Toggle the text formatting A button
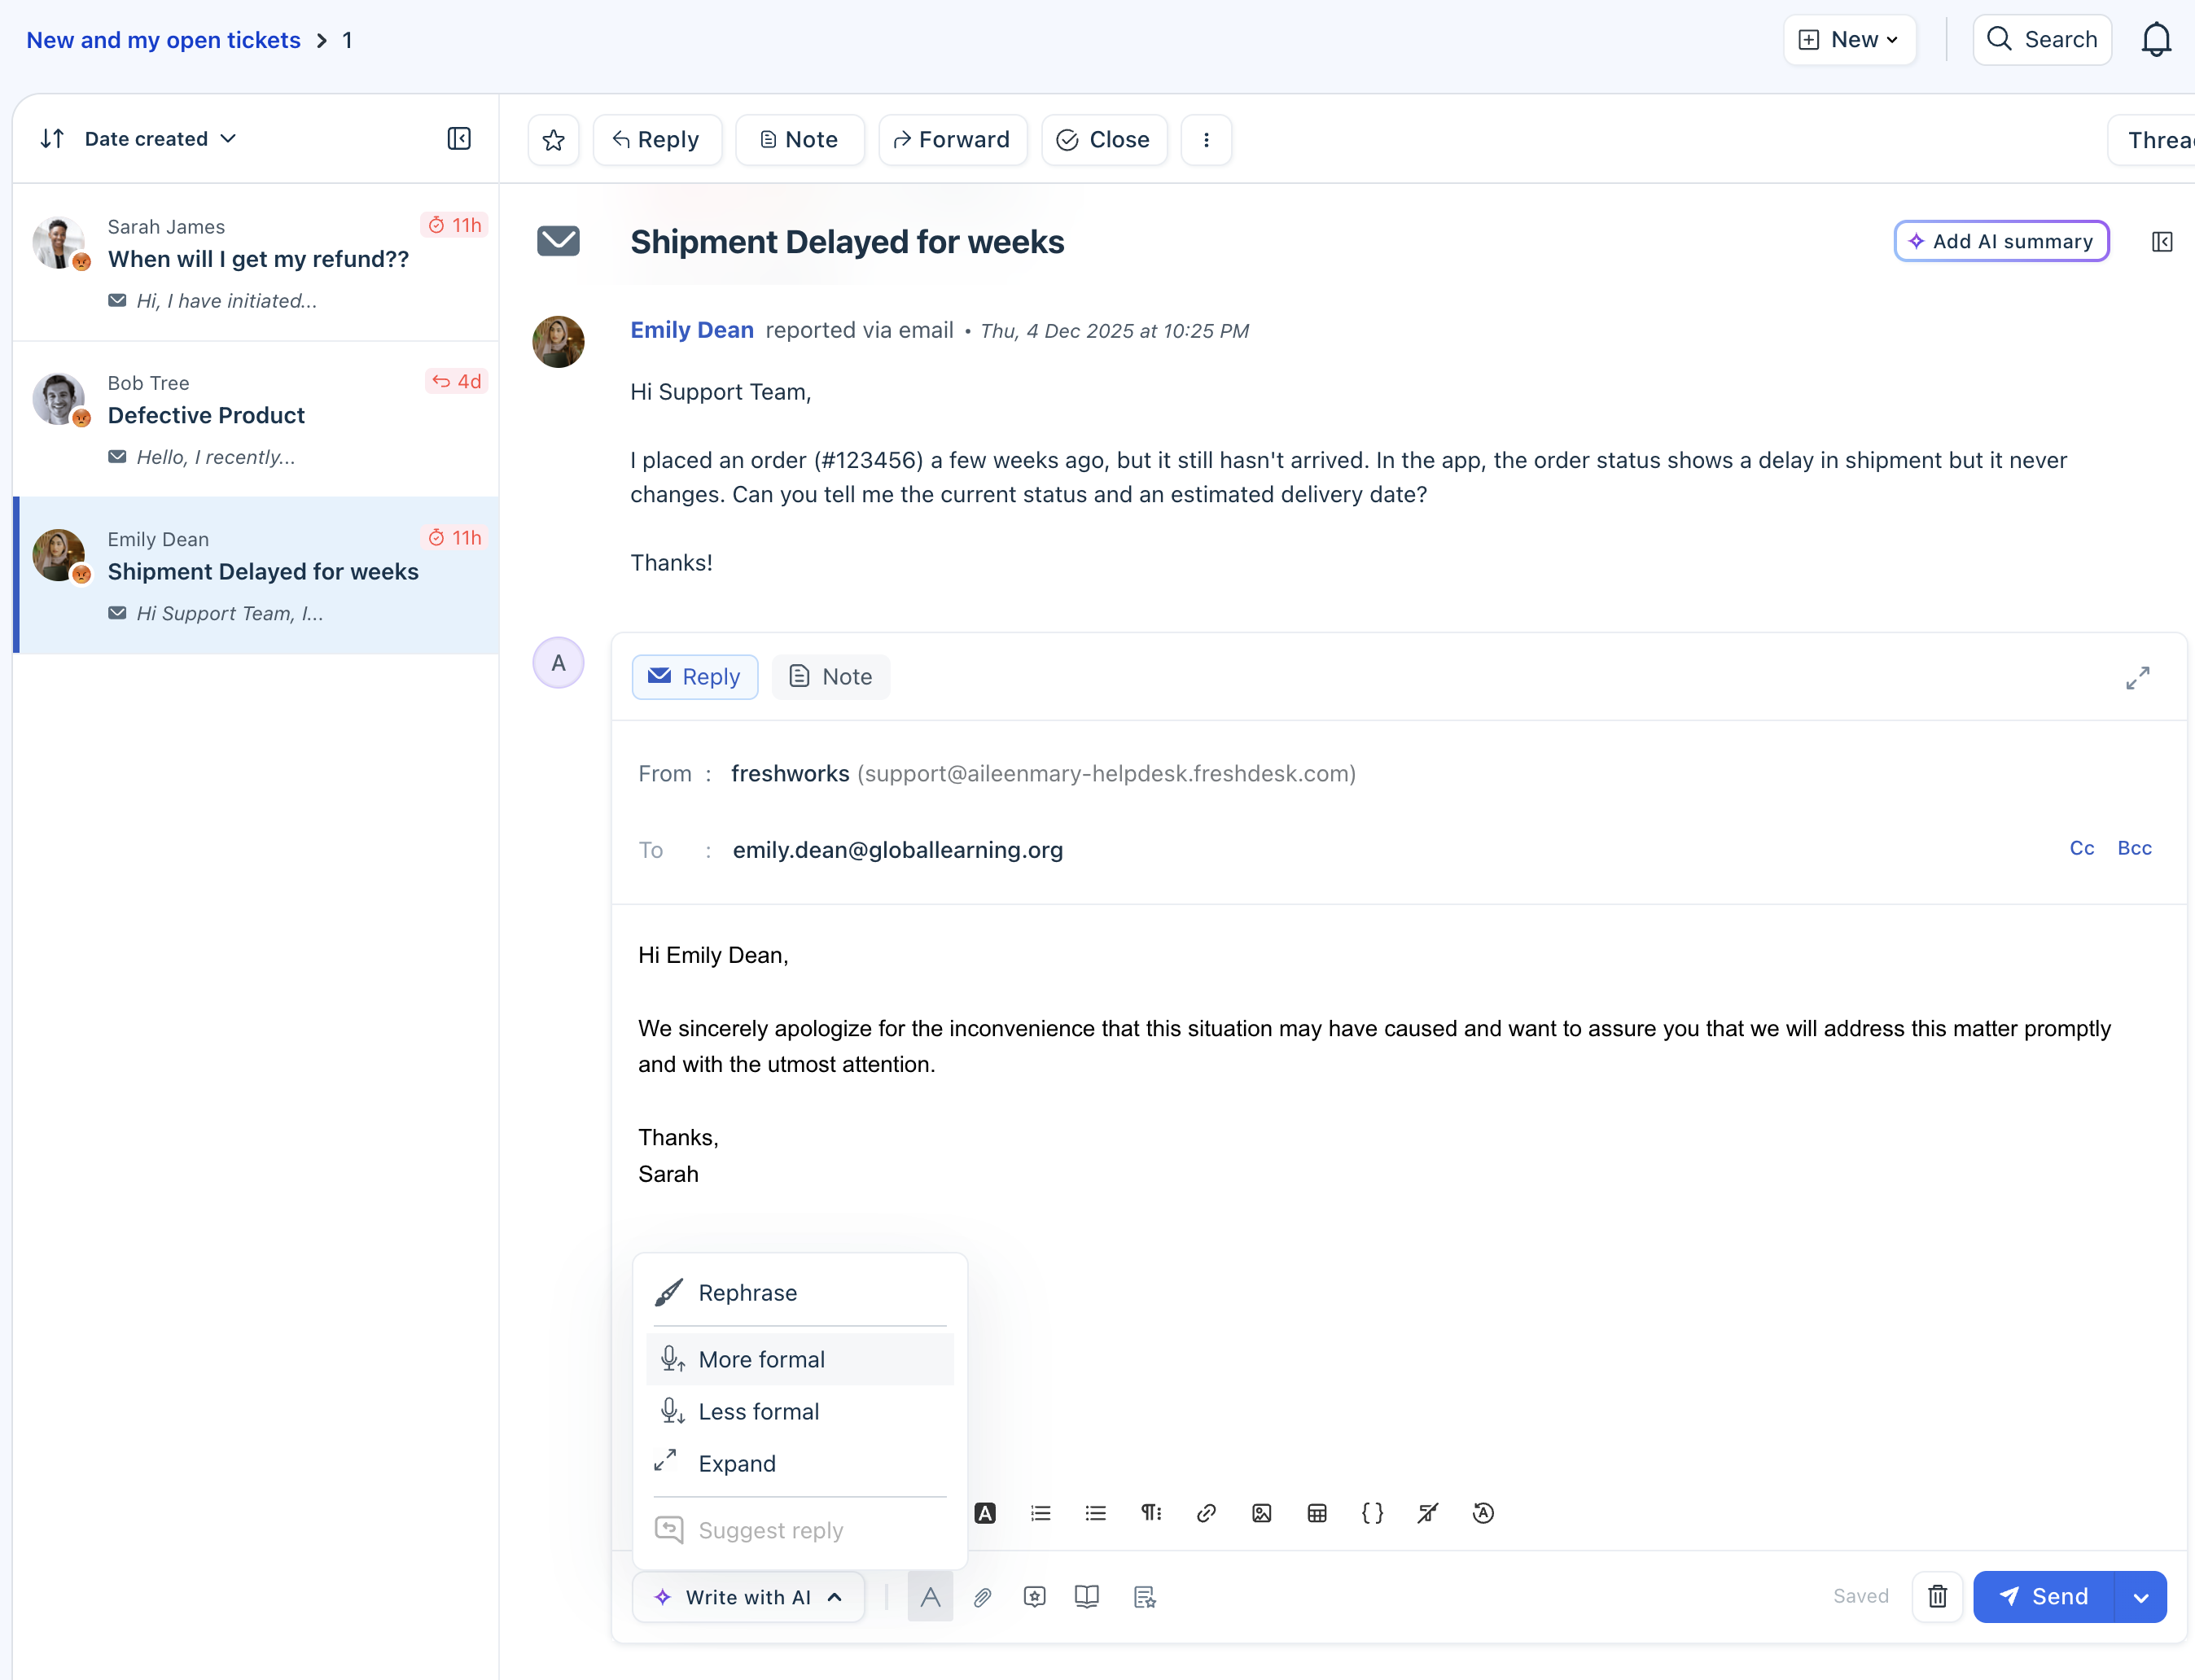The height and width of the screenshot is (1680, 2195). [930, 1597]
